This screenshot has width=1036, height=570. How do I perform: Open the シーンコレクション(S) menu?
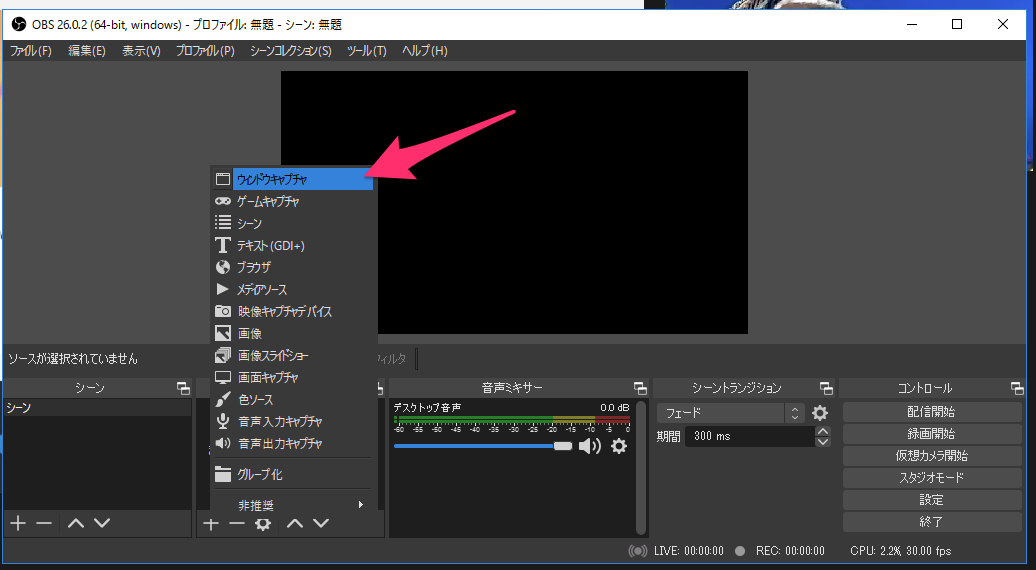[291, 51]
